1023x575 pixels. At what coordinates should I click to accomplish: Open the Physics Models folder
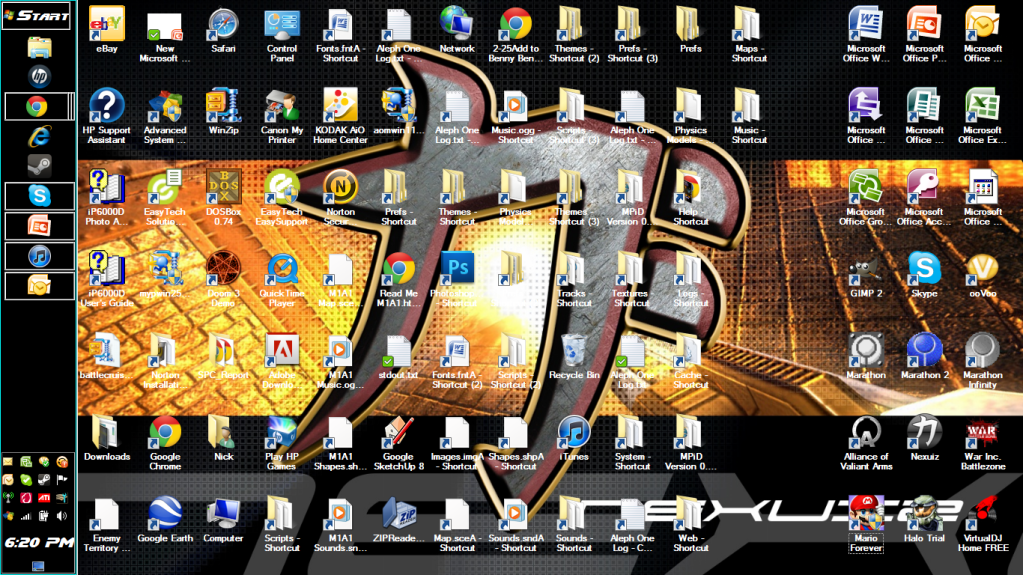tap(690, 116)
